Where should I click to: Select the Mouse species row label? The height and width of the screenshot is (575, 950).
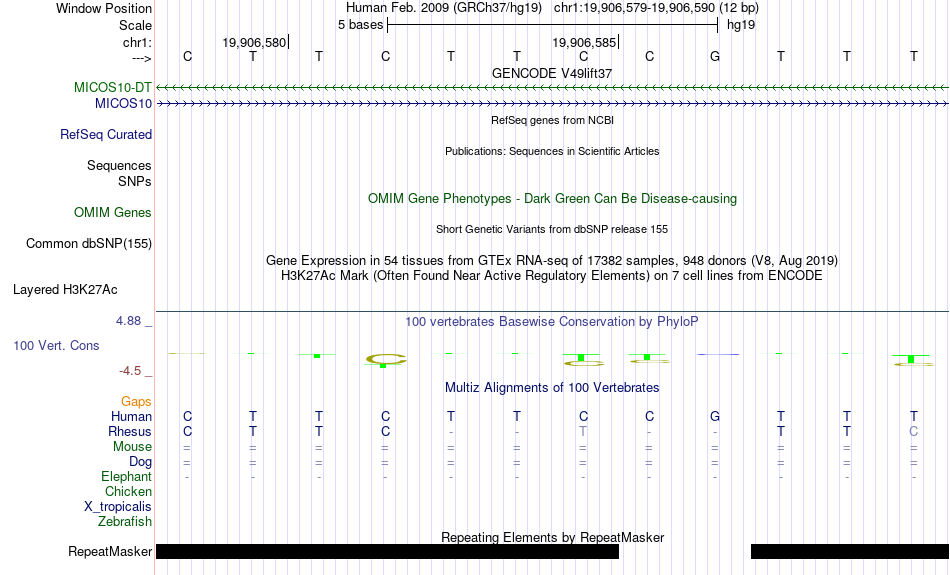click(x=132, y=447)
